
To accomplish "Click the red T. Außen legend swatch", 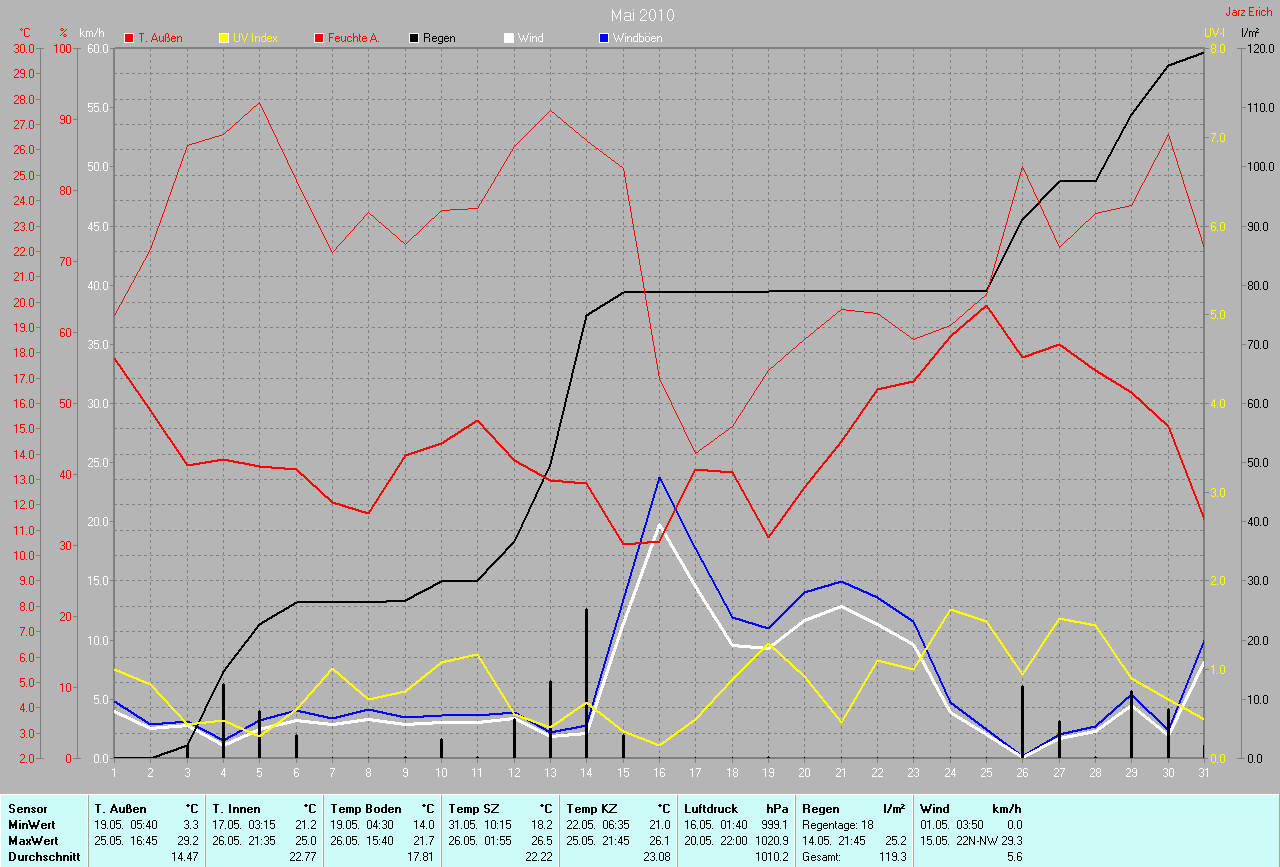I will [129, 38].
